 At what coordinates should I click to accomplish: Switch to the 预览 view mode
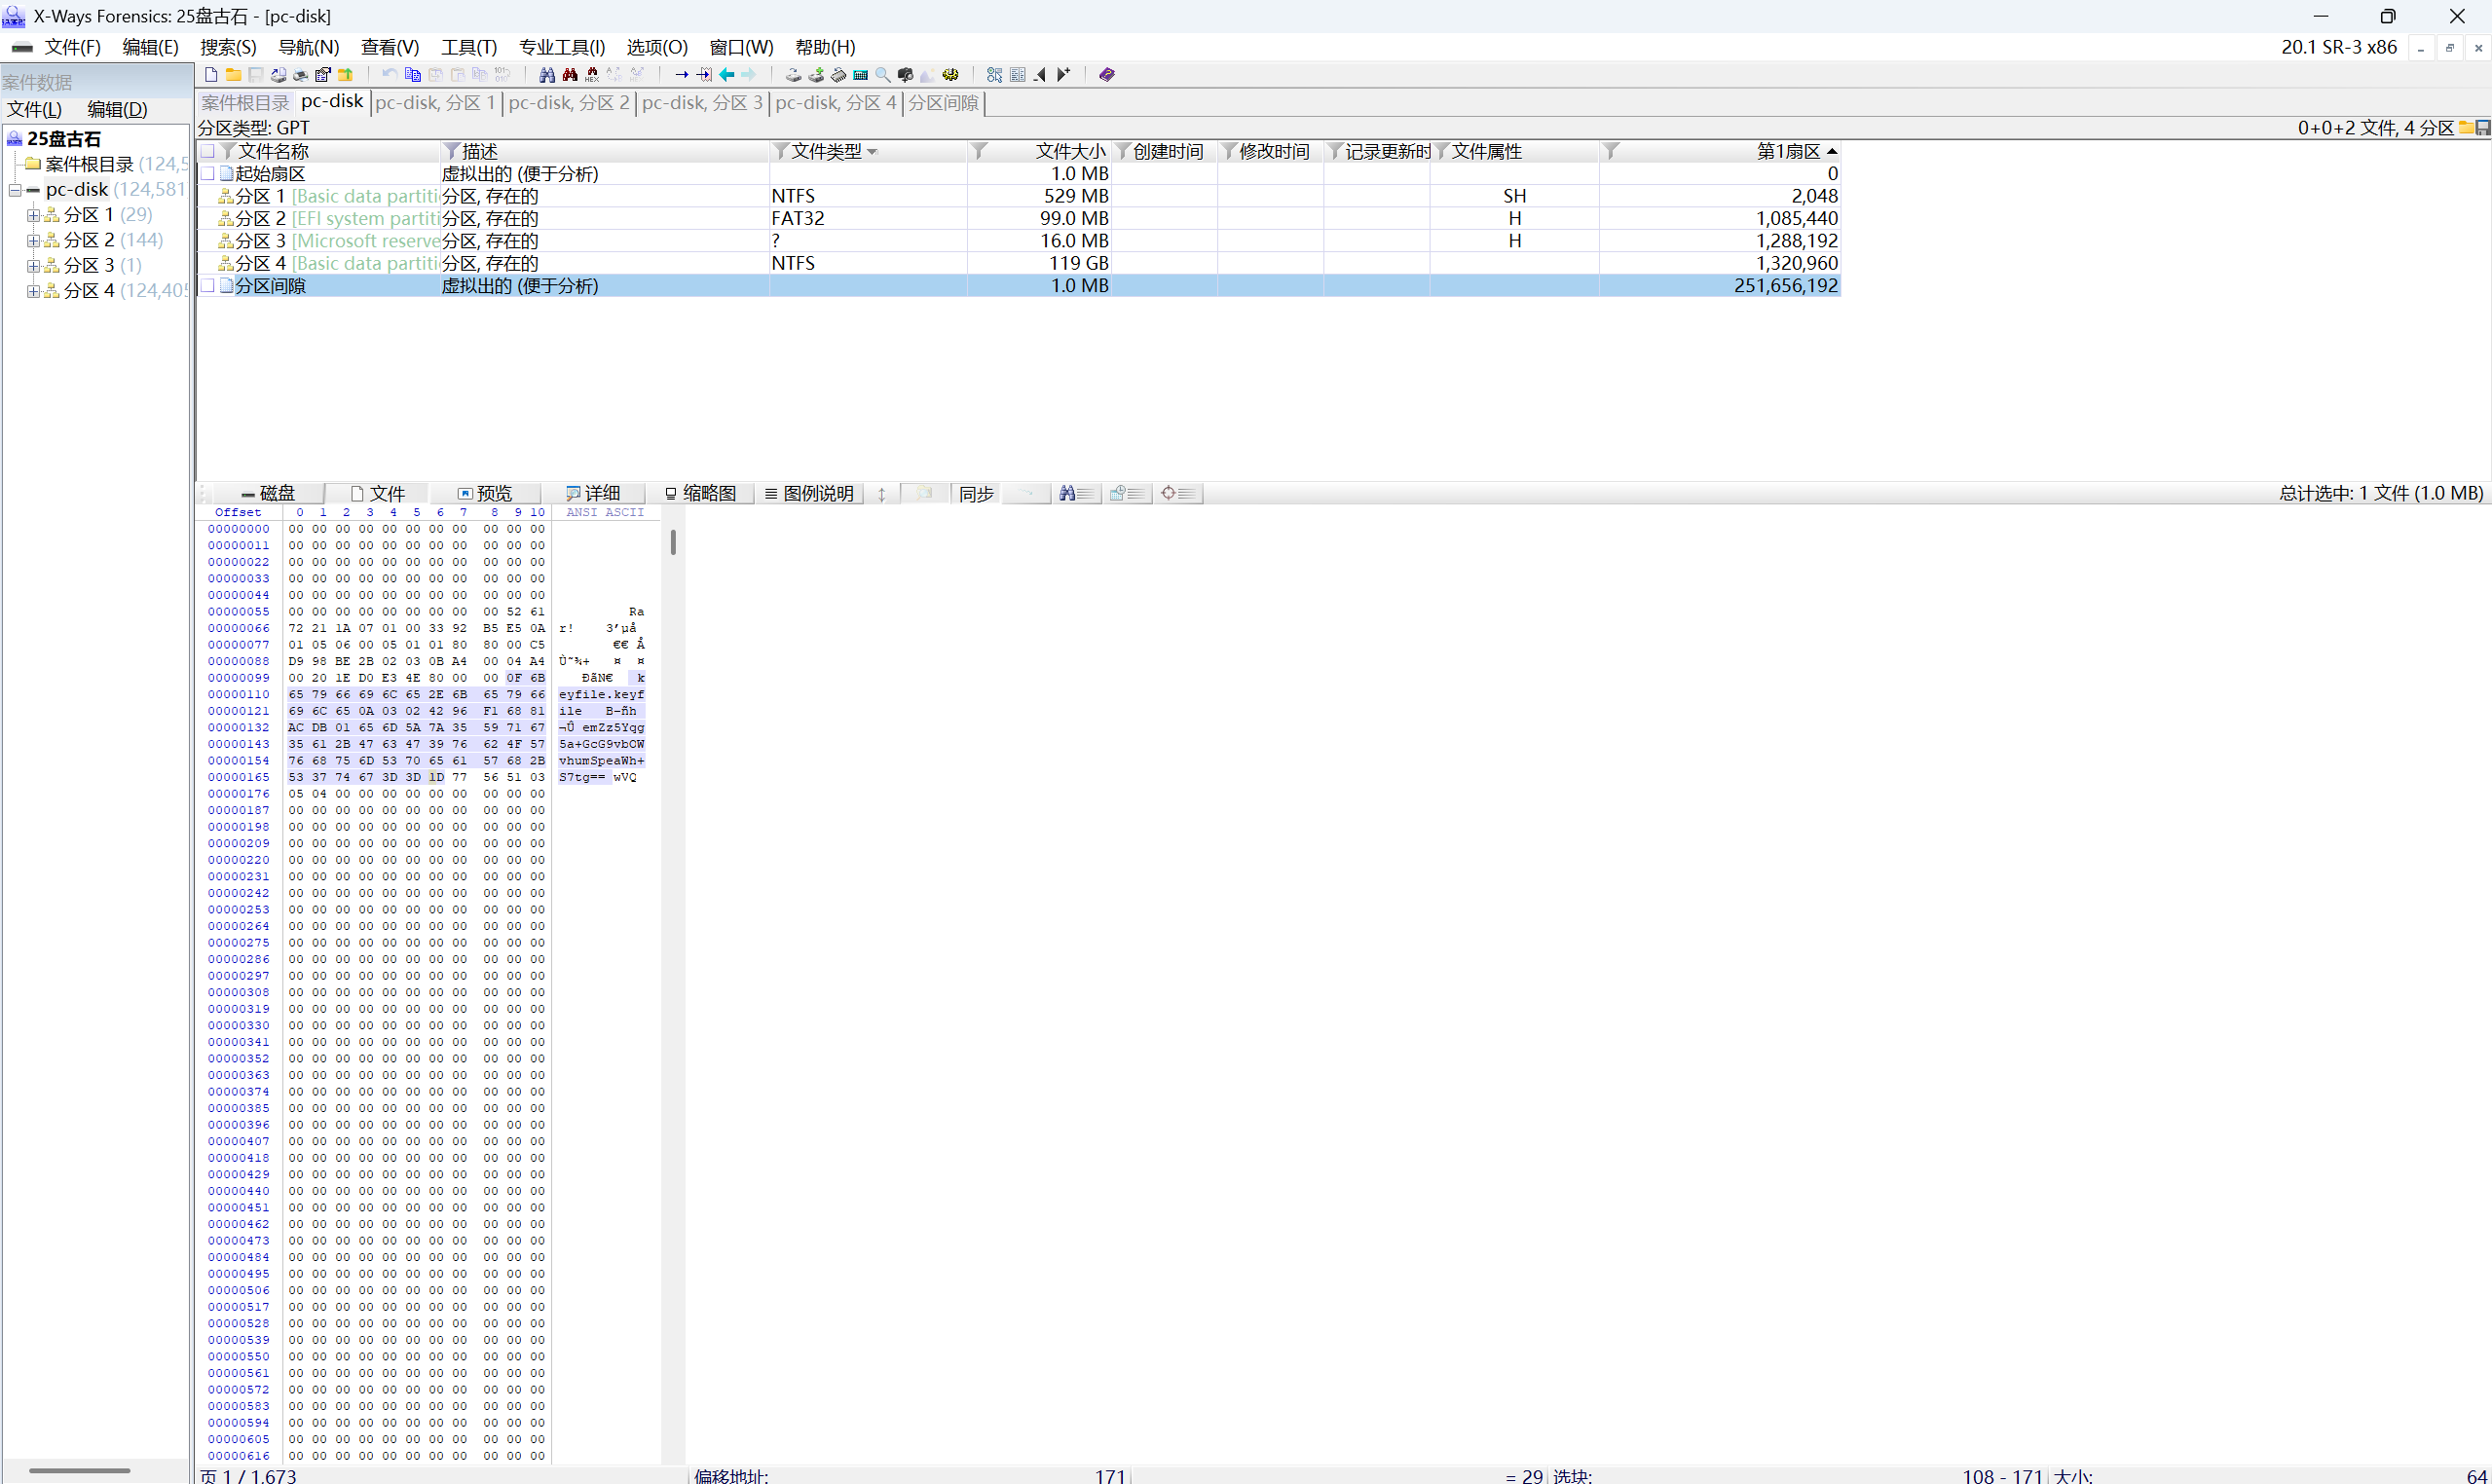pyautogui.click(x=485, y=493)
